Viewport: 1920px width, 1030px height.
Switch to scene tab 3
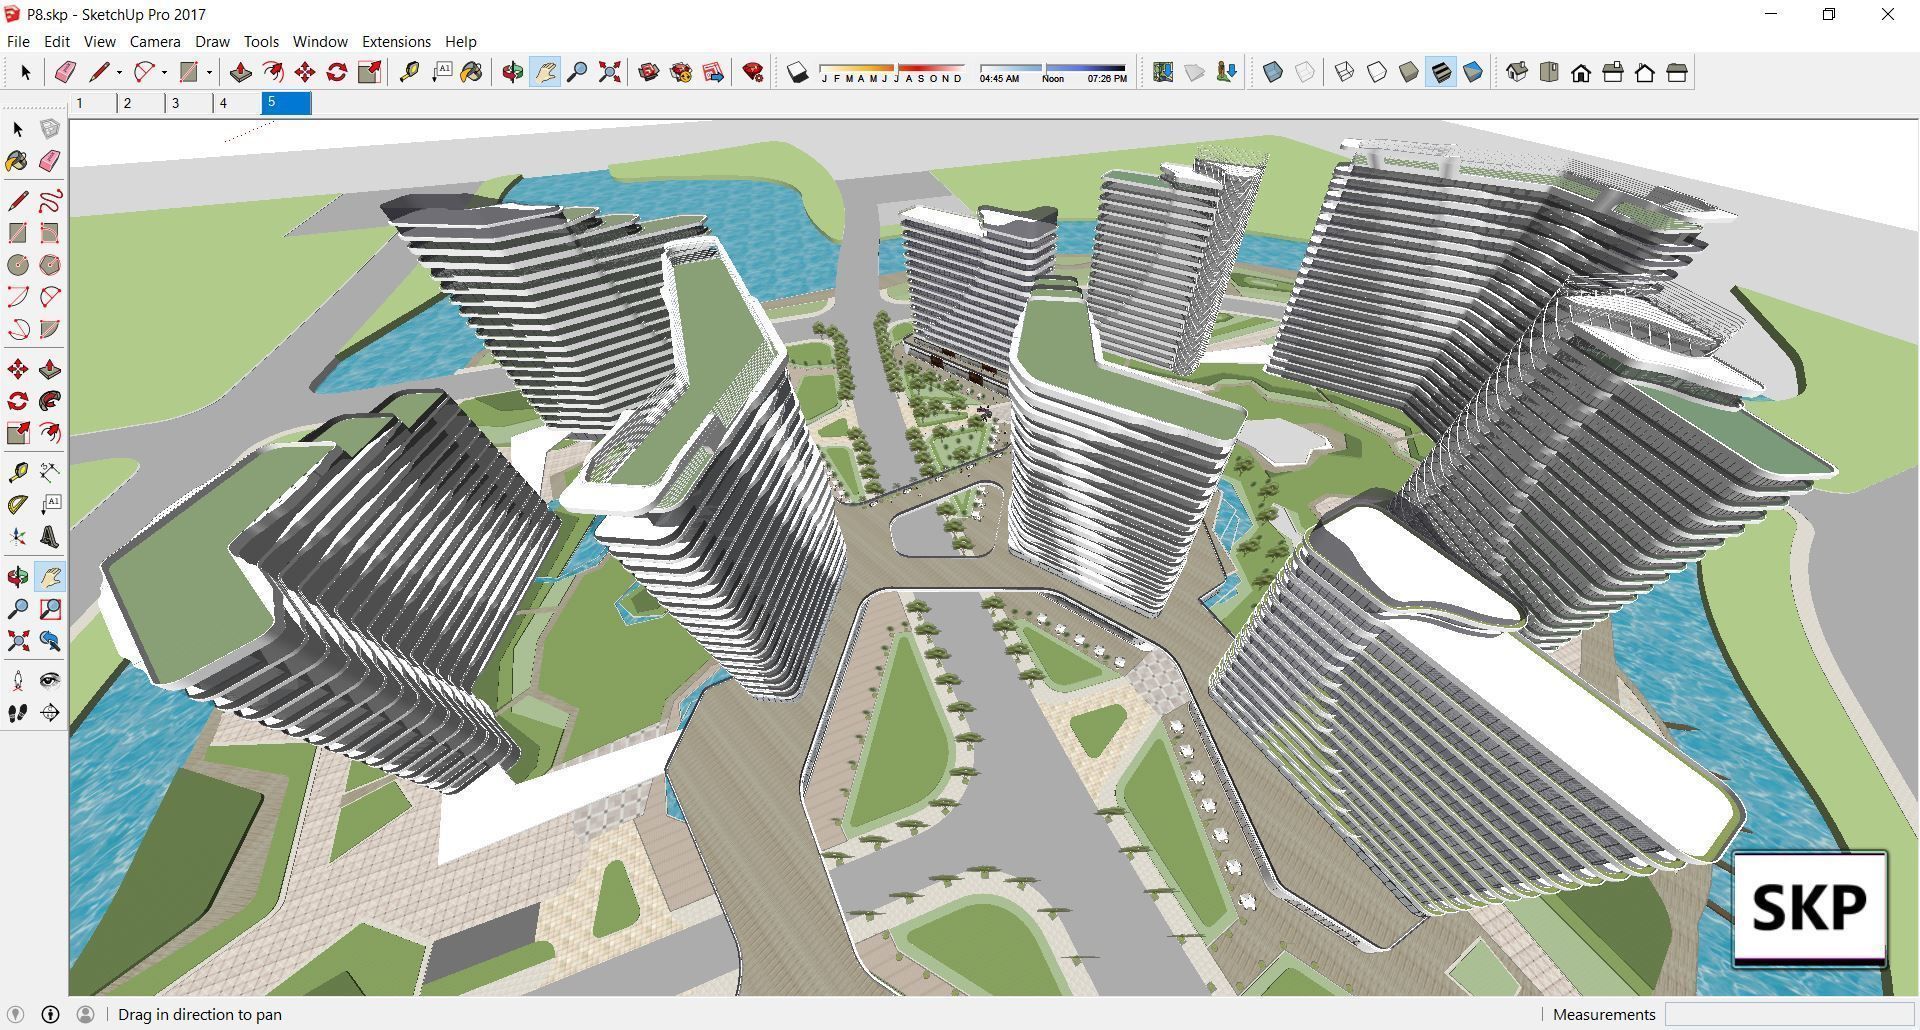[189, 103]
